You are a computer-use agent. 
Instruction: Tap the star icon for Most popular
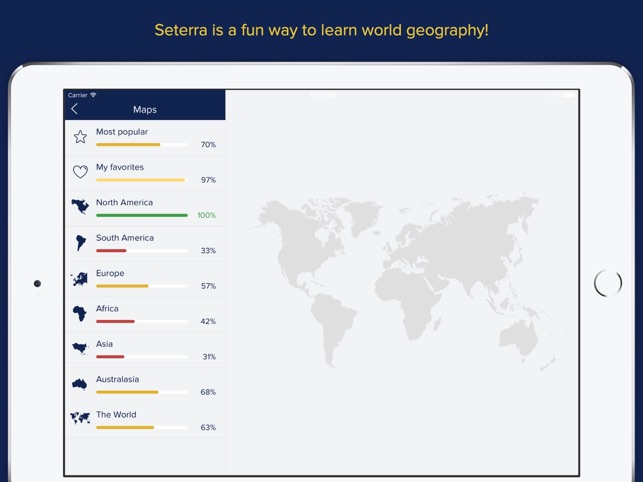[x=80, y=137]
